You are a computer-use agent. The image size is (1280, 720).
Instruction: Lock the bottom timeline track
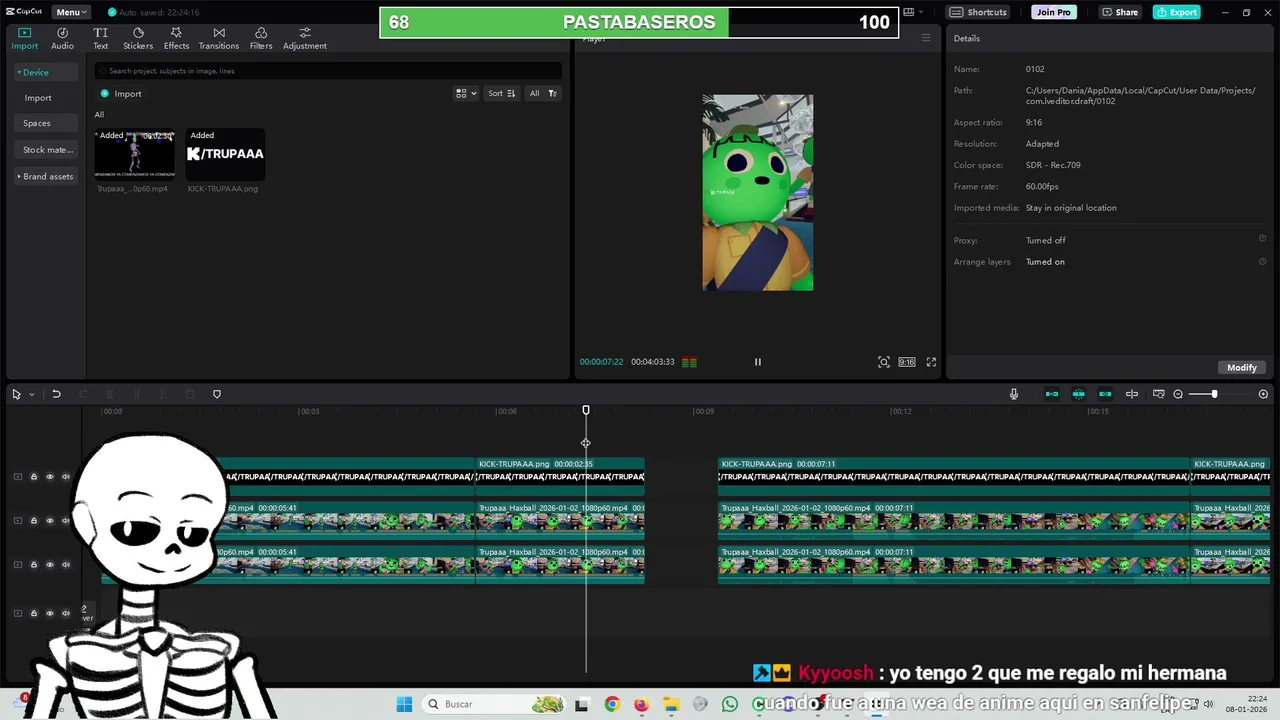[x=33, y=613]
